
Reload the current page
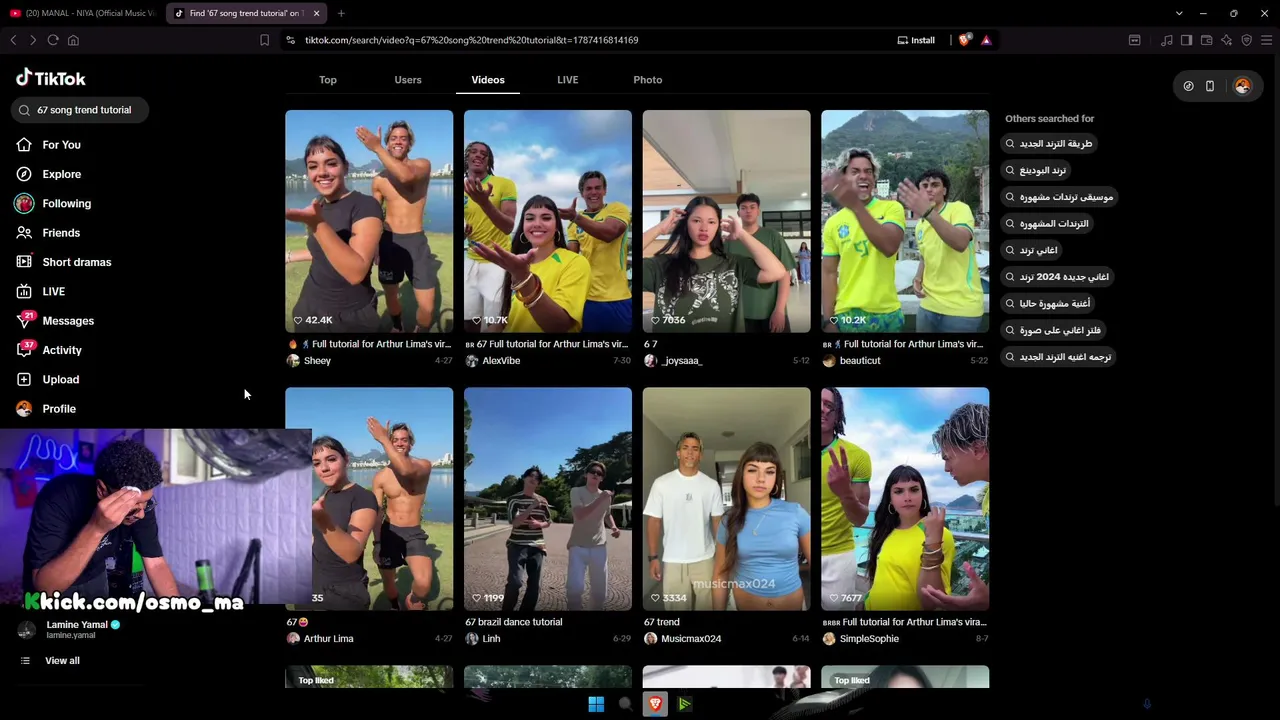point(53,40)
